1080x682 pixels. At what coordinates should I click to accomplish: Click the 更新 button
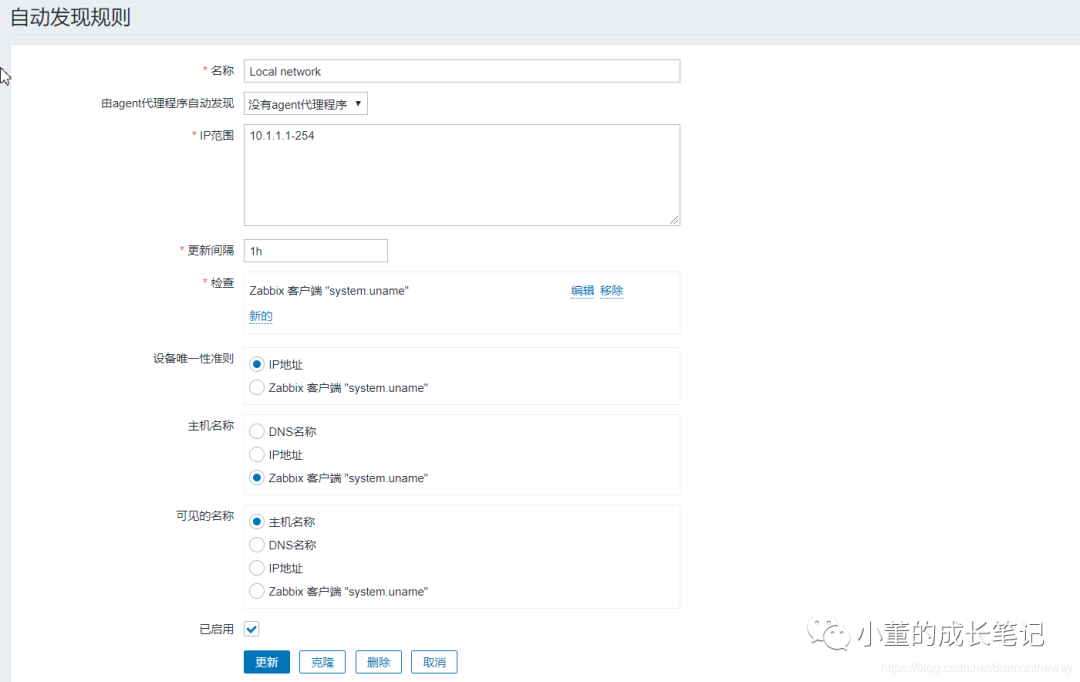point(267,662)
